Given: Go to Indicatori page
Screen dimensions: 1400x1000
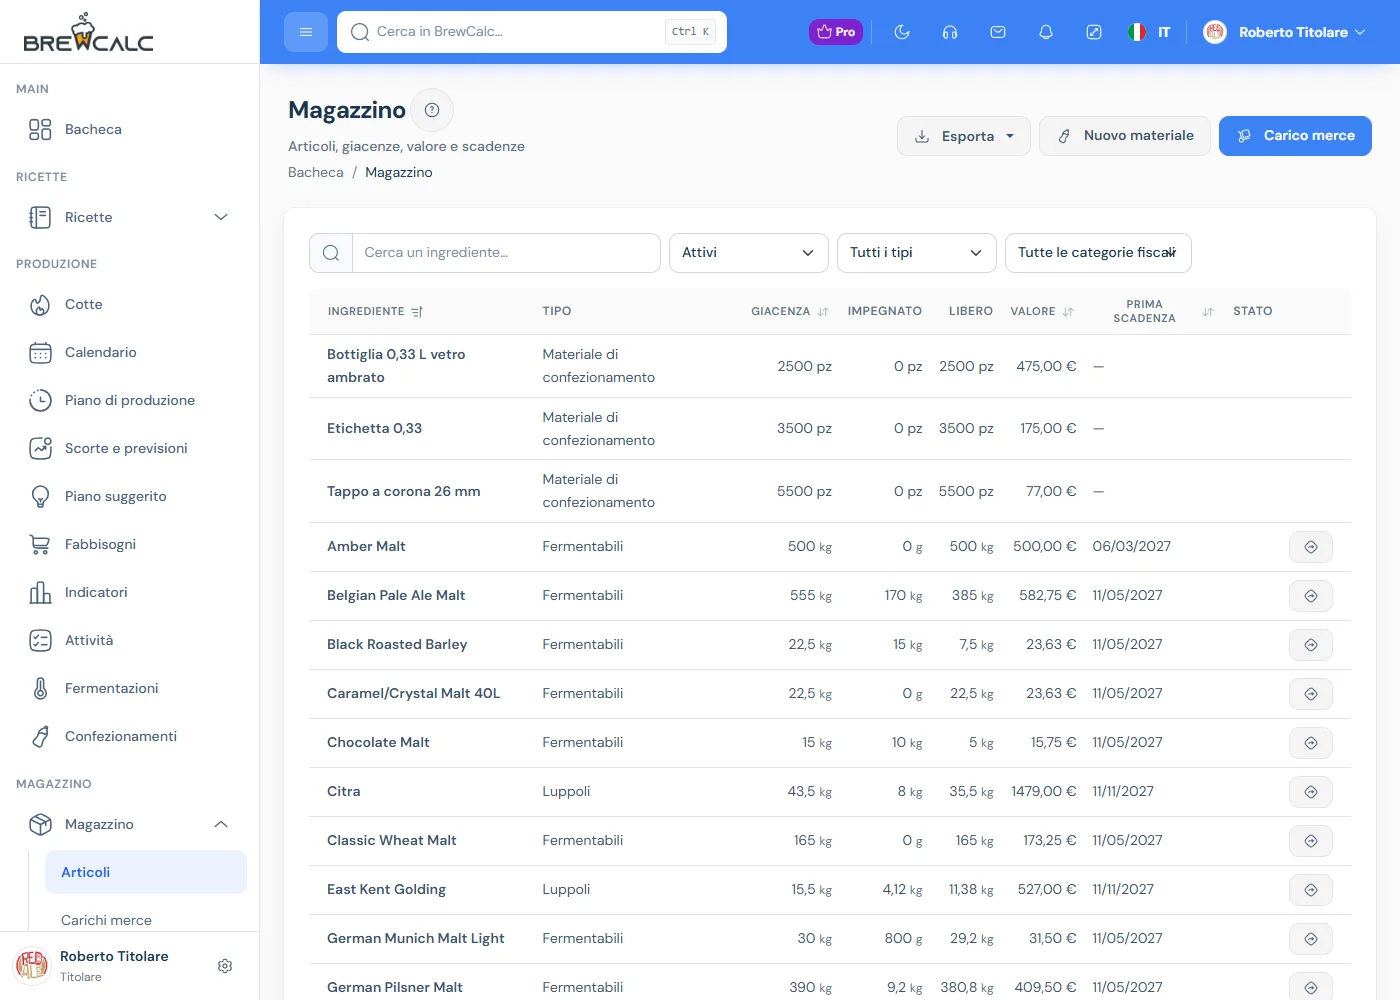Looking at the screenshot, I should click(x=130, y=593).
